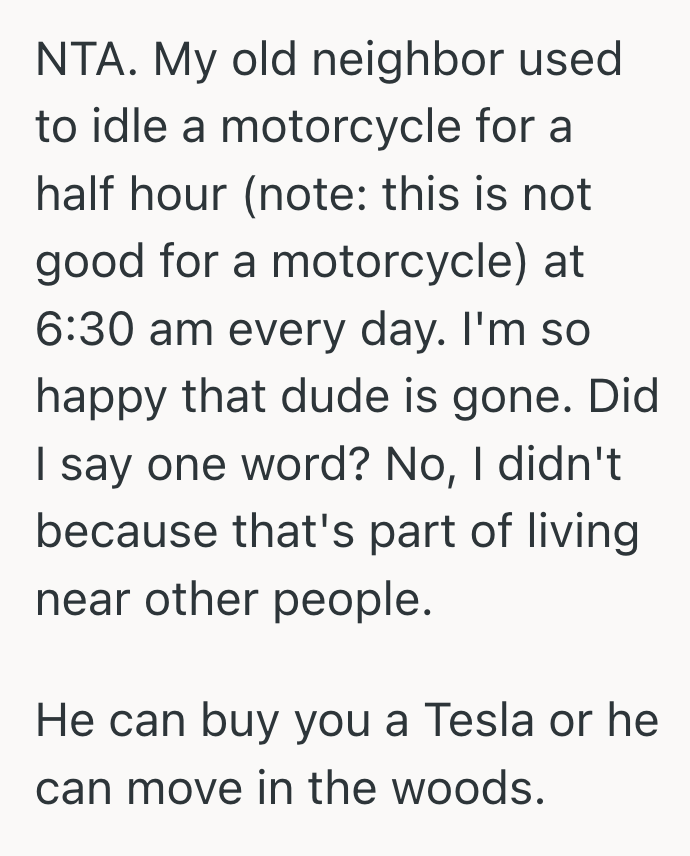Viewport: 690px width, 856px height.
Task: Click the phrase "half hour"
Action: (133, 195)
